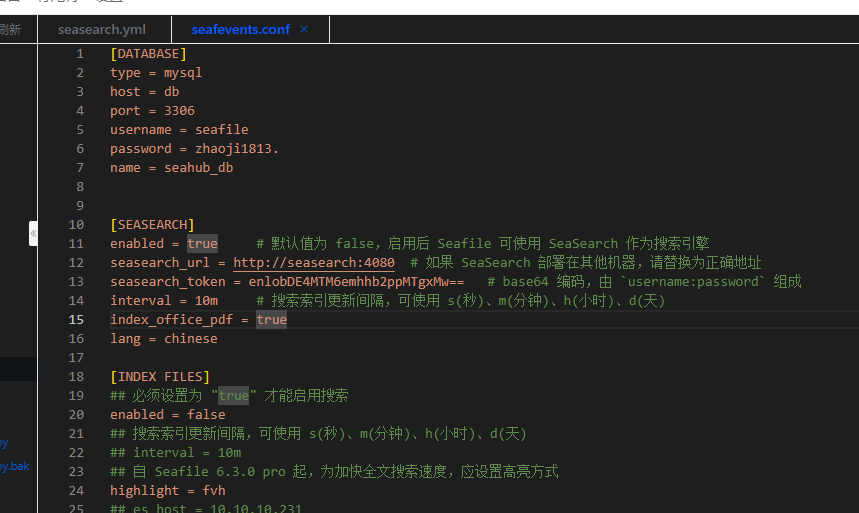This screenshot has width=859, height=513.
Task: Click 'true' after index_office_pdf
Action: pyautogui.click(x=271, y=320)
